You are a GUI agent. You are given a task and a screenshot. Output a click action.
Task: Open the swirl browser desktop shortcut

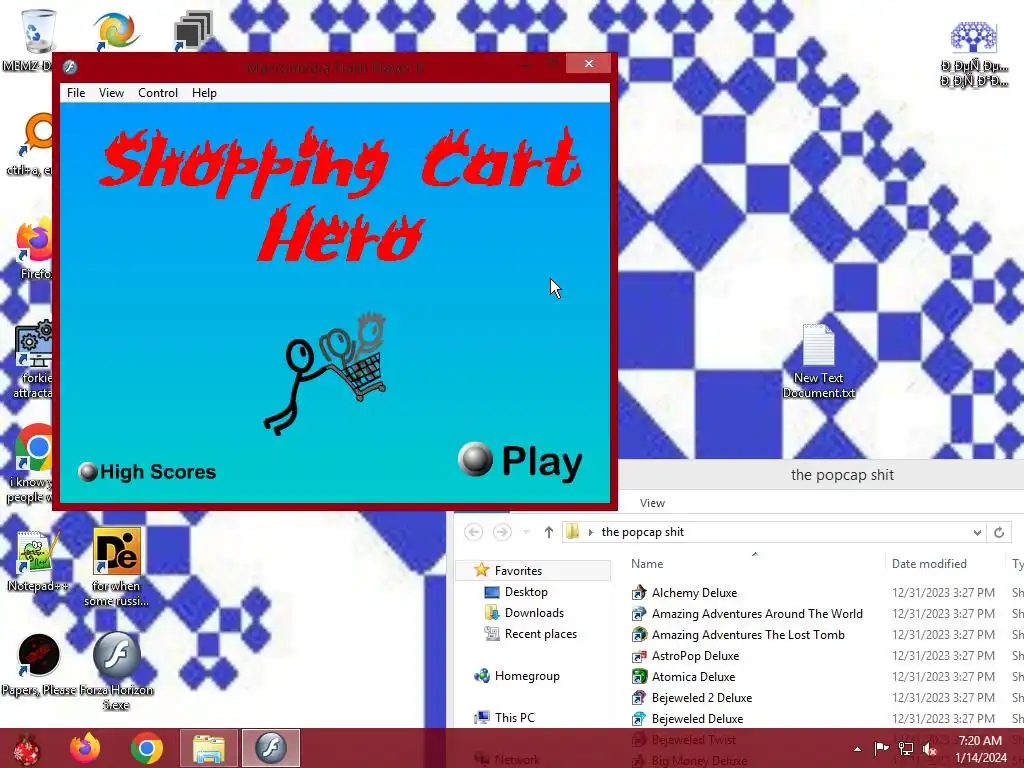[x=115, y=30]
